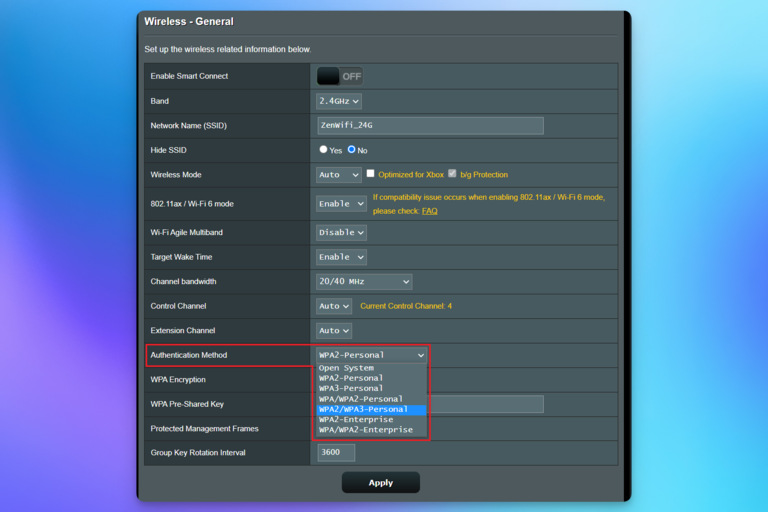The width and height of the screenshot is (768, 512).
Task: Open the Control Channel Auto dropdown
Action: click(334, 306)
